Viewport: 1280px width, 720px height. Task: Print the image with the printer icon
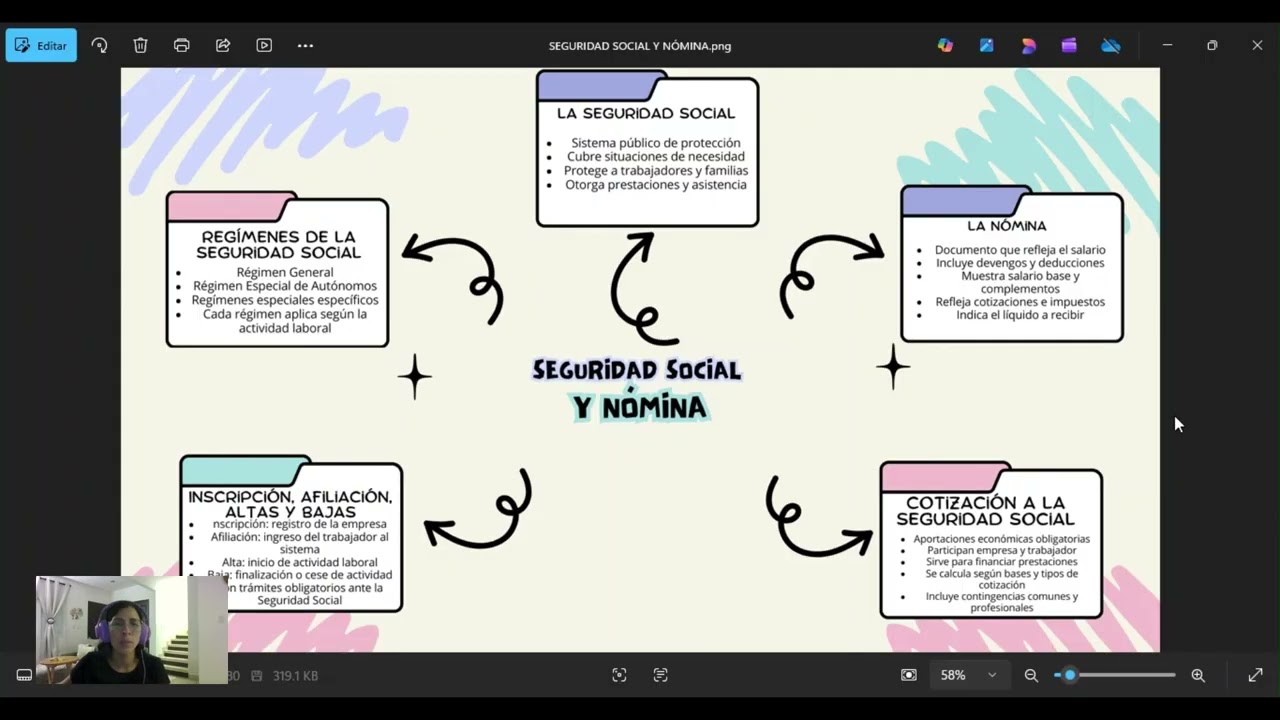181,45
